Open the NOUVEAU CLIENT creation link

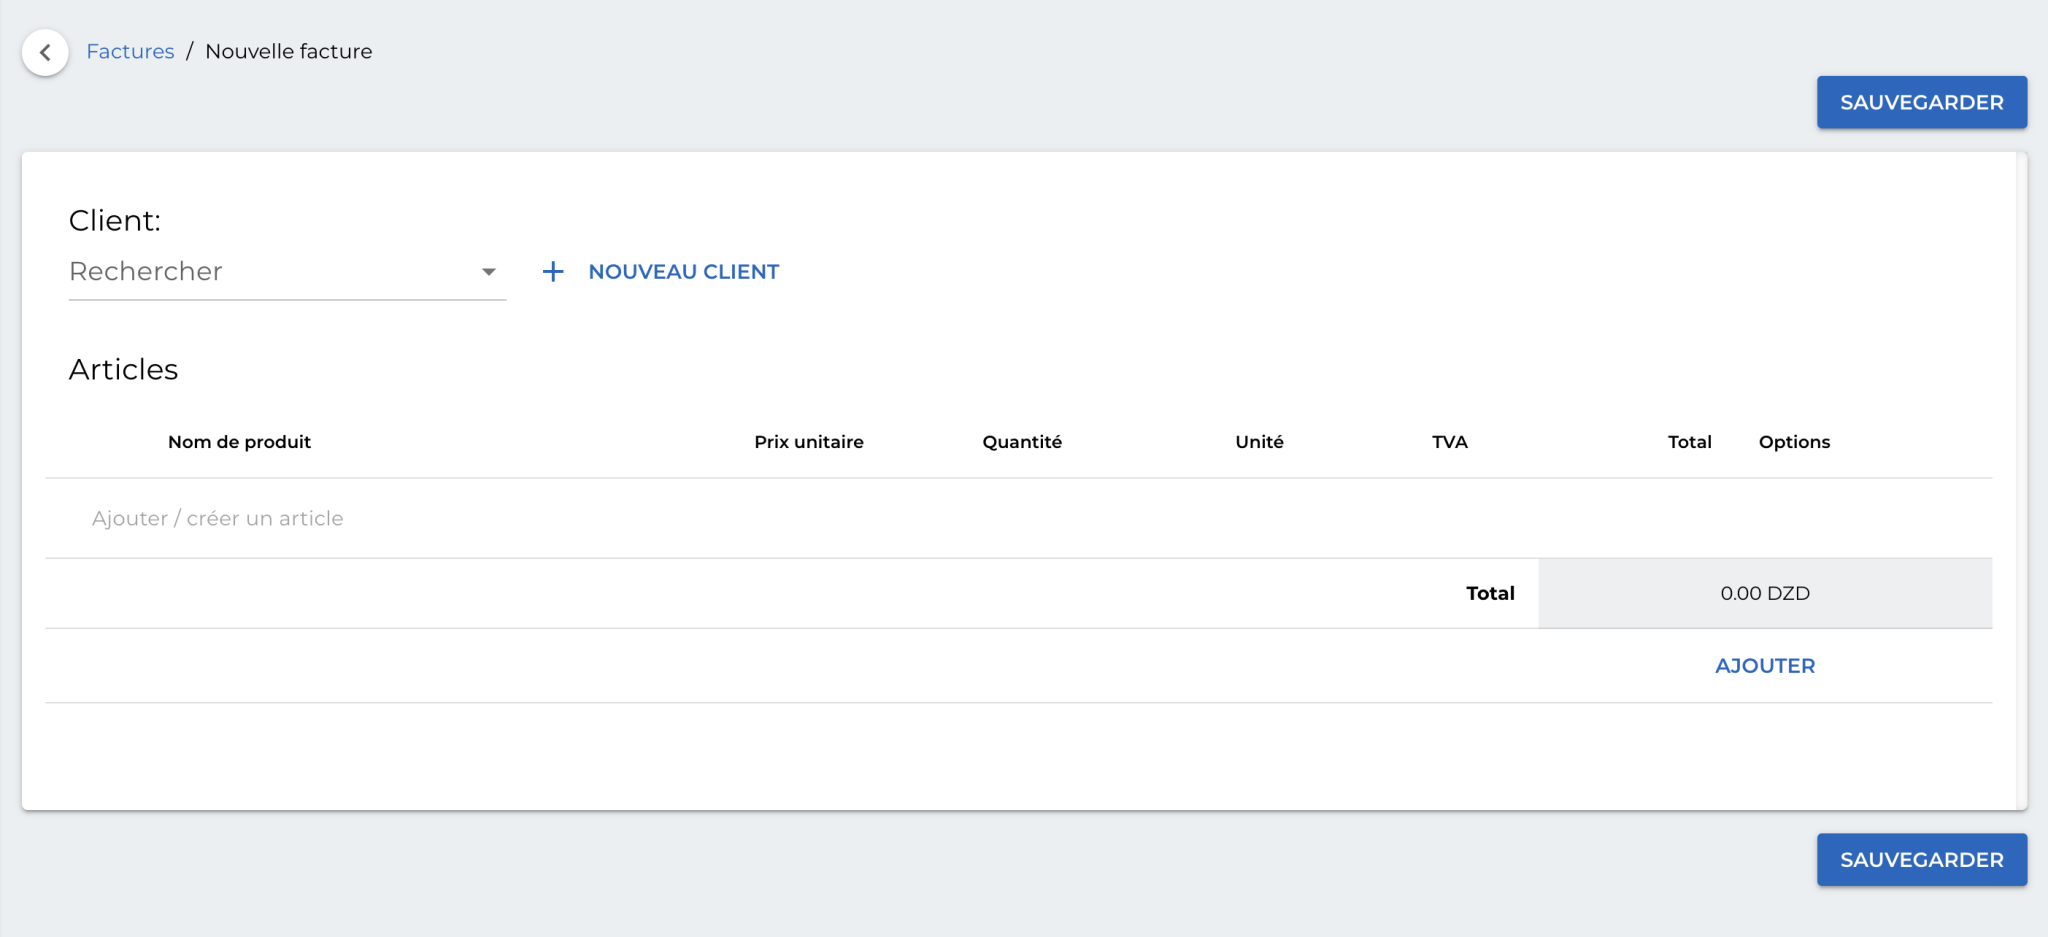click(x=683, y=271)
